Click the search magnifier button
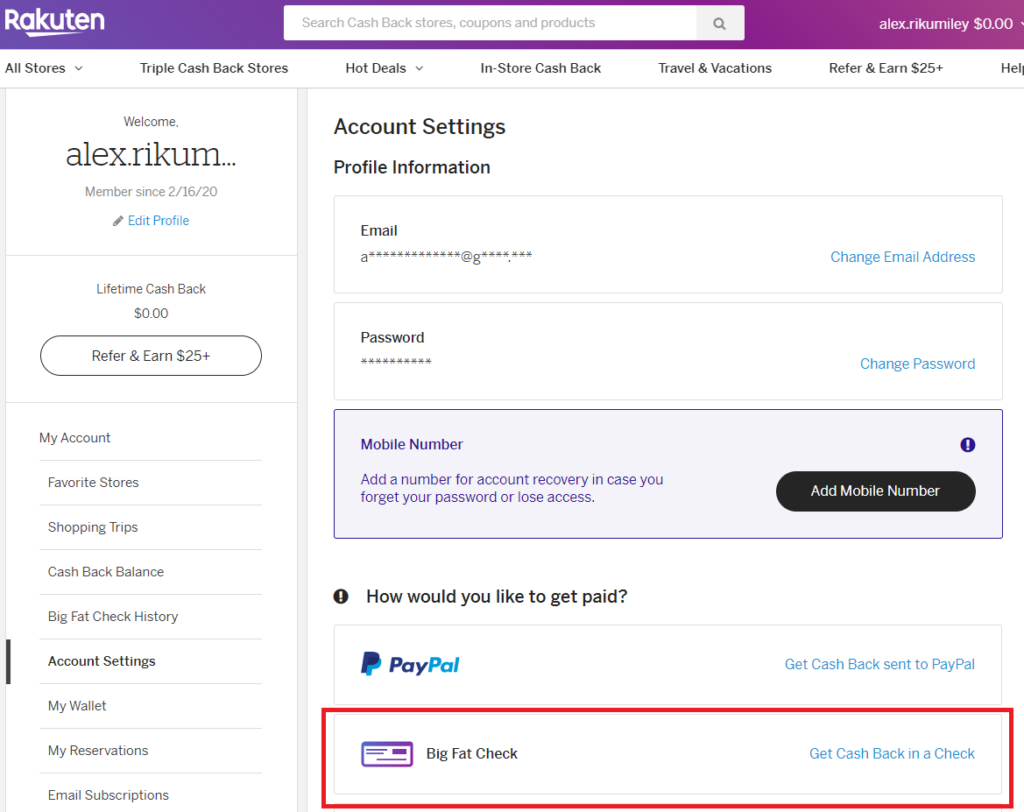Screen dimensions: 1024x812 click(720, 24)
